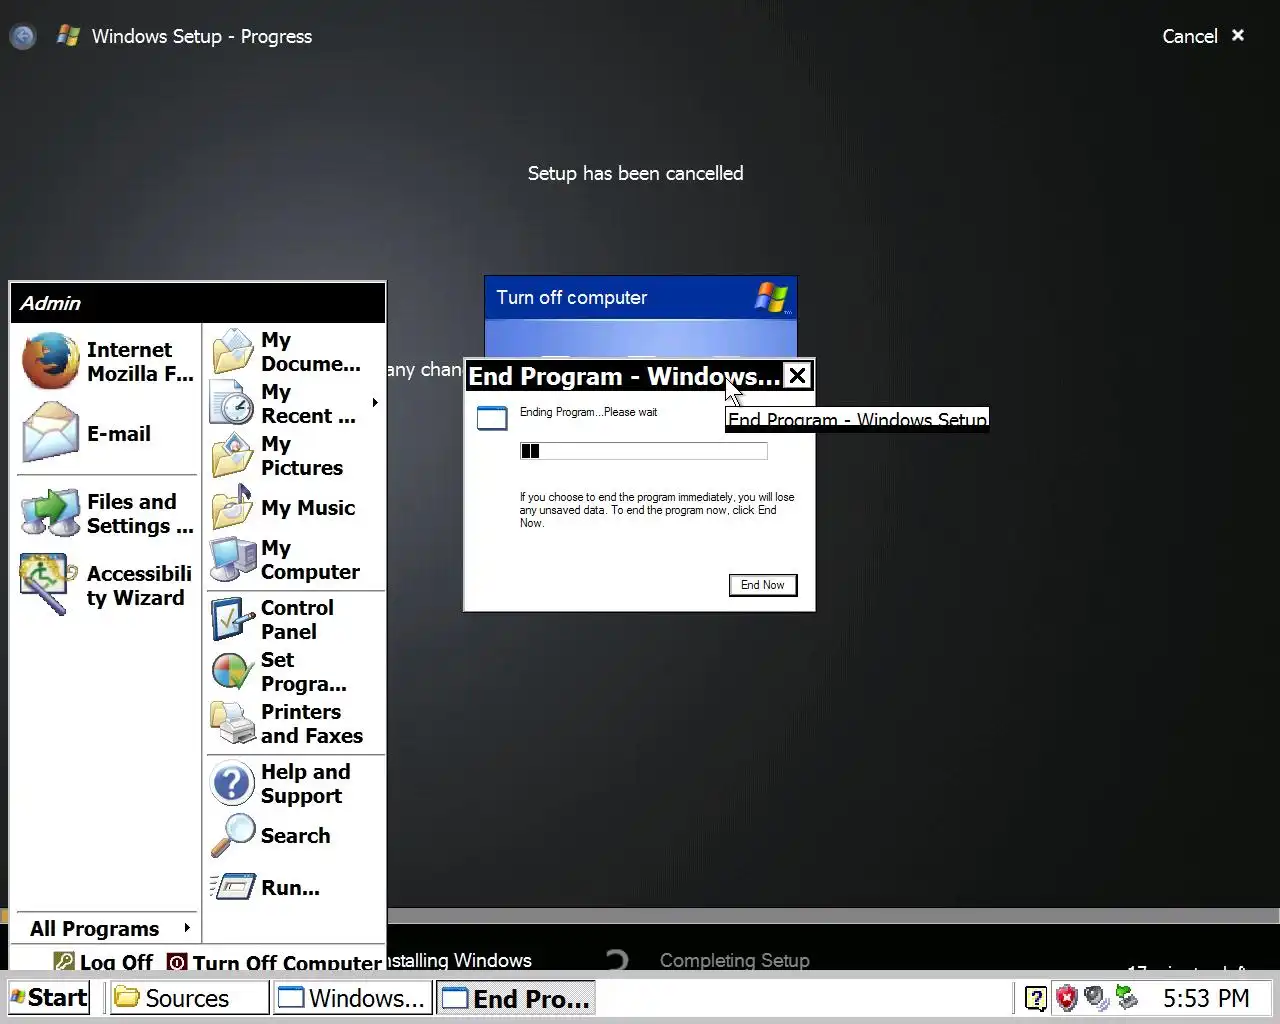Click the Ending Program progress bar
1280x1024 pixels.
pyautogui.click(x=644, y=451)
